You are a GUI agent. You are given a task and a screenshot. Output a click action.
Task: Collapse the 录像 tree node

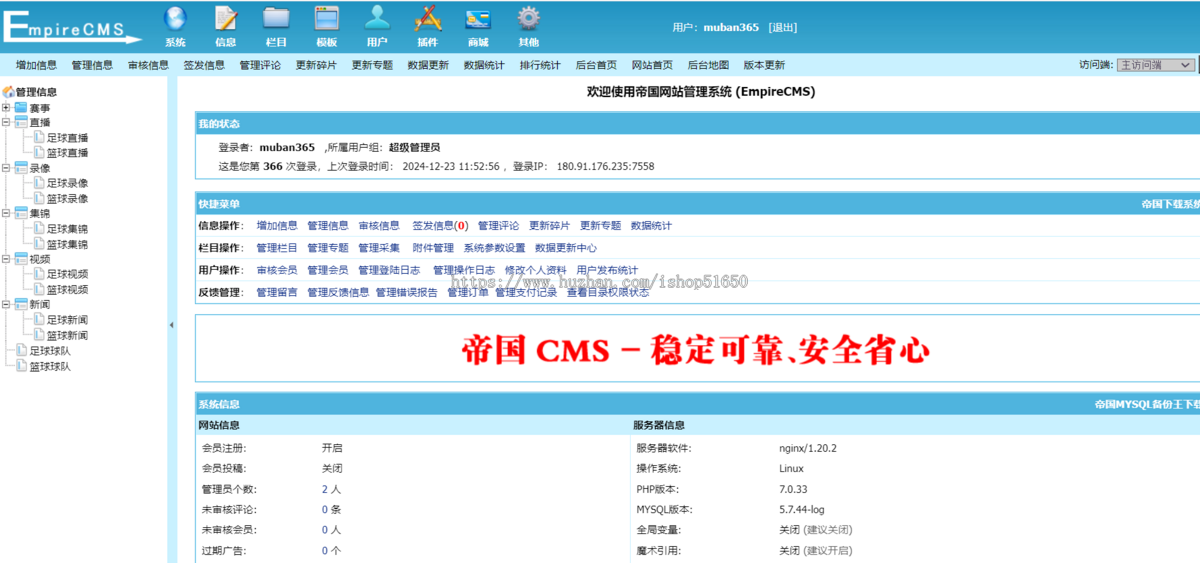pyautogui.click(x=7, y=168)
